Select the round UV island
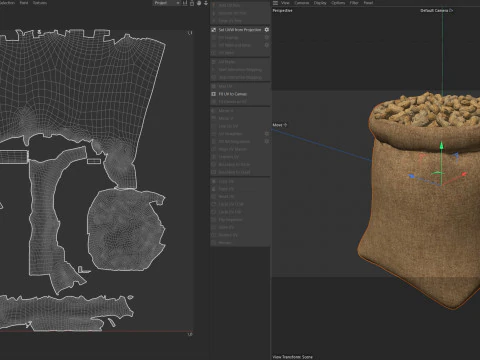Viewport: 480px width, 360px height. (x=126, y=229)
